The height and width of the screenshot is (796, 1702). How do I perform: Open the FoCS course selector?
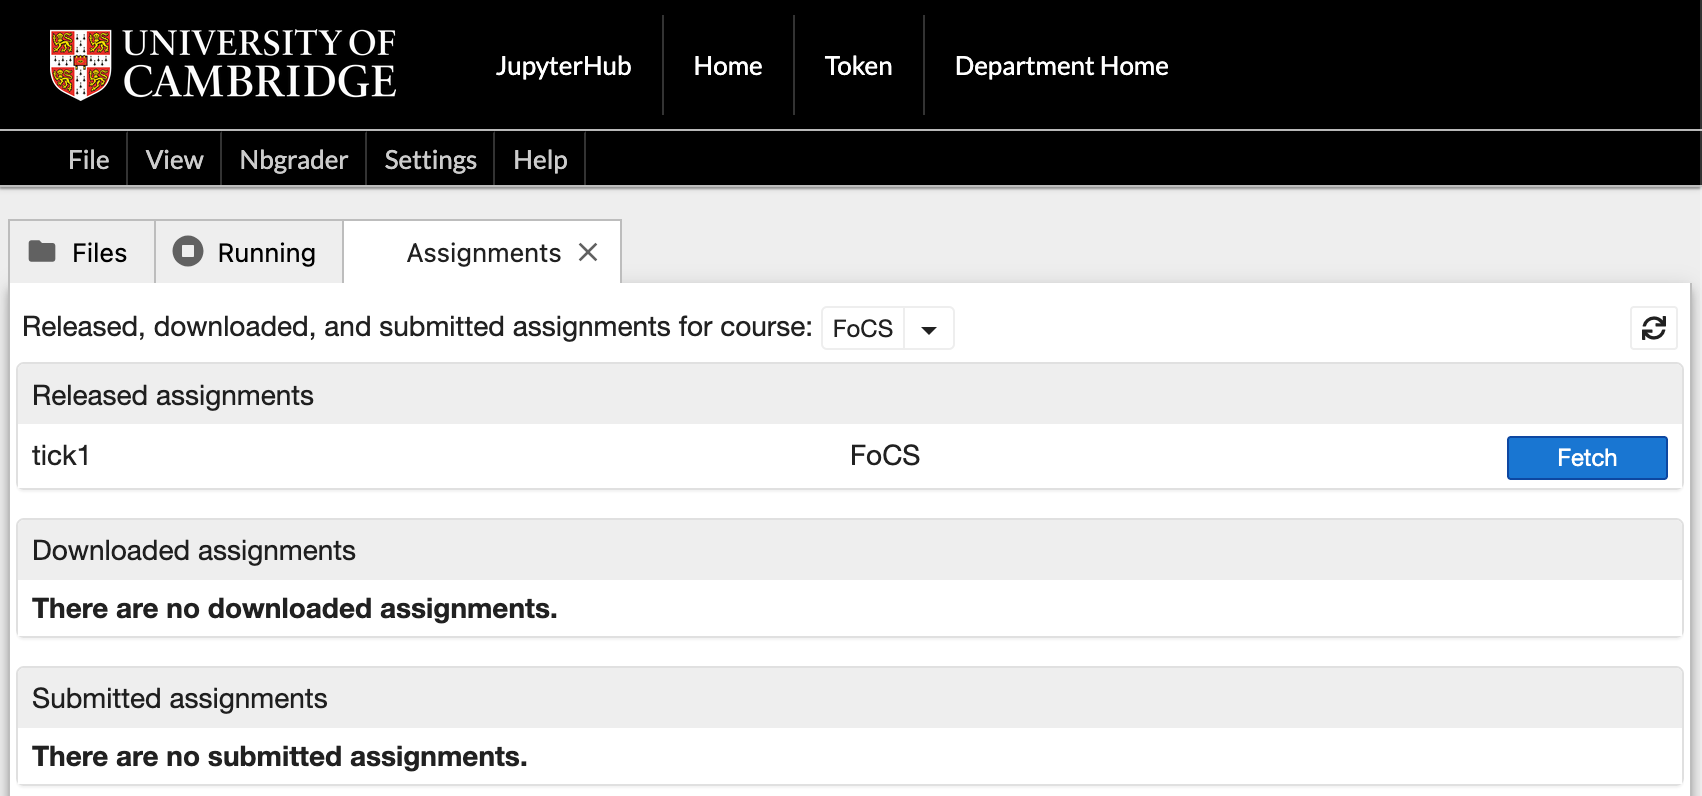[x=863, y=329]
